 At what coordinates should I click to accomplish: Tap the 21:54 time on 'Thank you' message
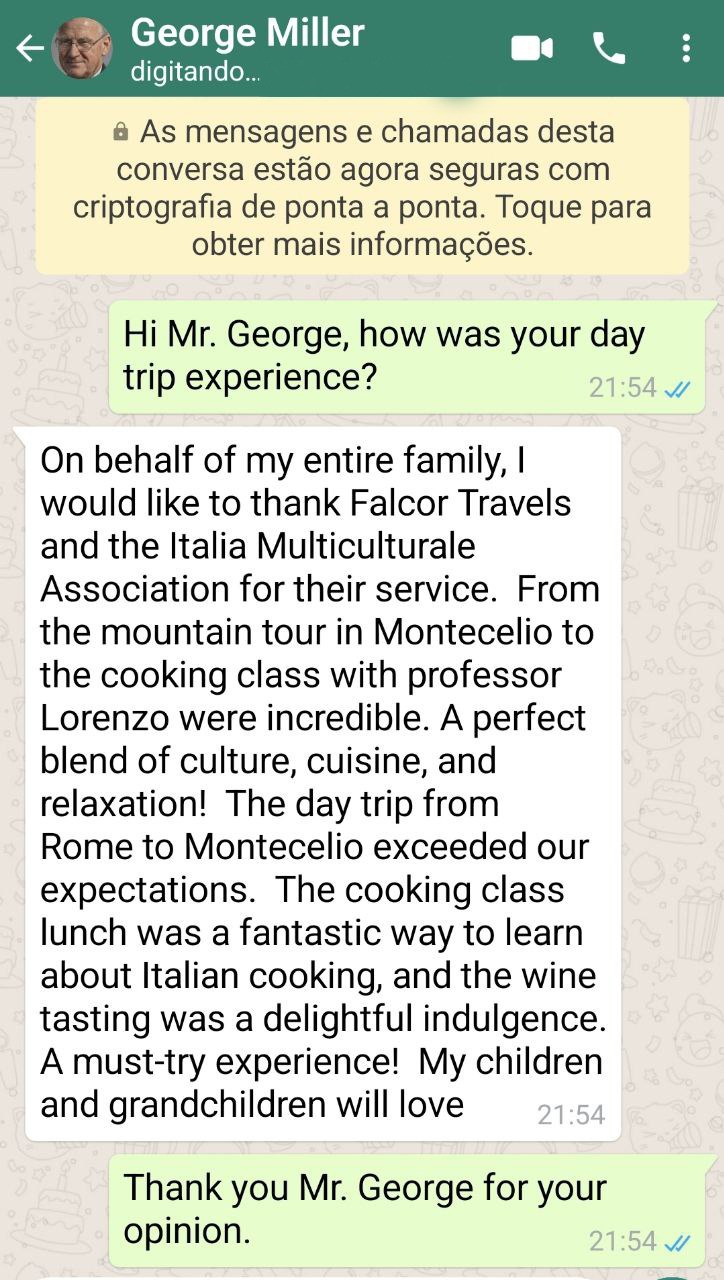pyautogui.click(x=622, y=1241)
